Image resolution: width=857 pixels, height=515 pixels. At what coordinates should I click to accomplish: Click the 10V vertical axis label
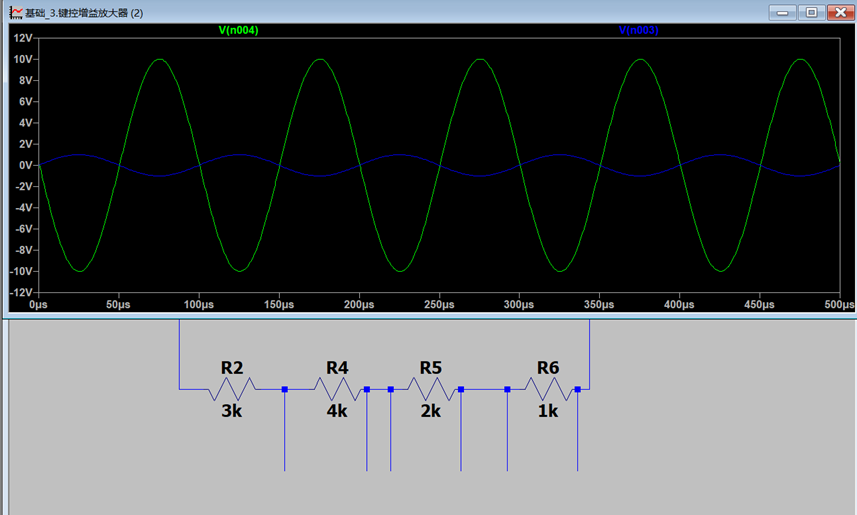click(x=22, y=59)
